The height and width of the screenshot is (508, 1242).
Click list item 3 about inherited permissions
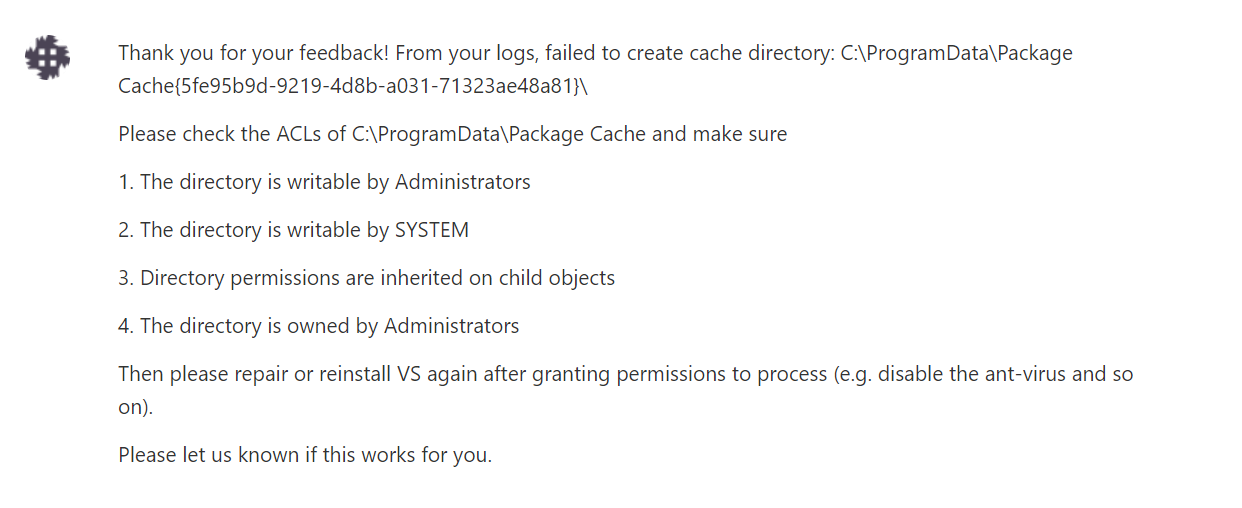(366, 278)
